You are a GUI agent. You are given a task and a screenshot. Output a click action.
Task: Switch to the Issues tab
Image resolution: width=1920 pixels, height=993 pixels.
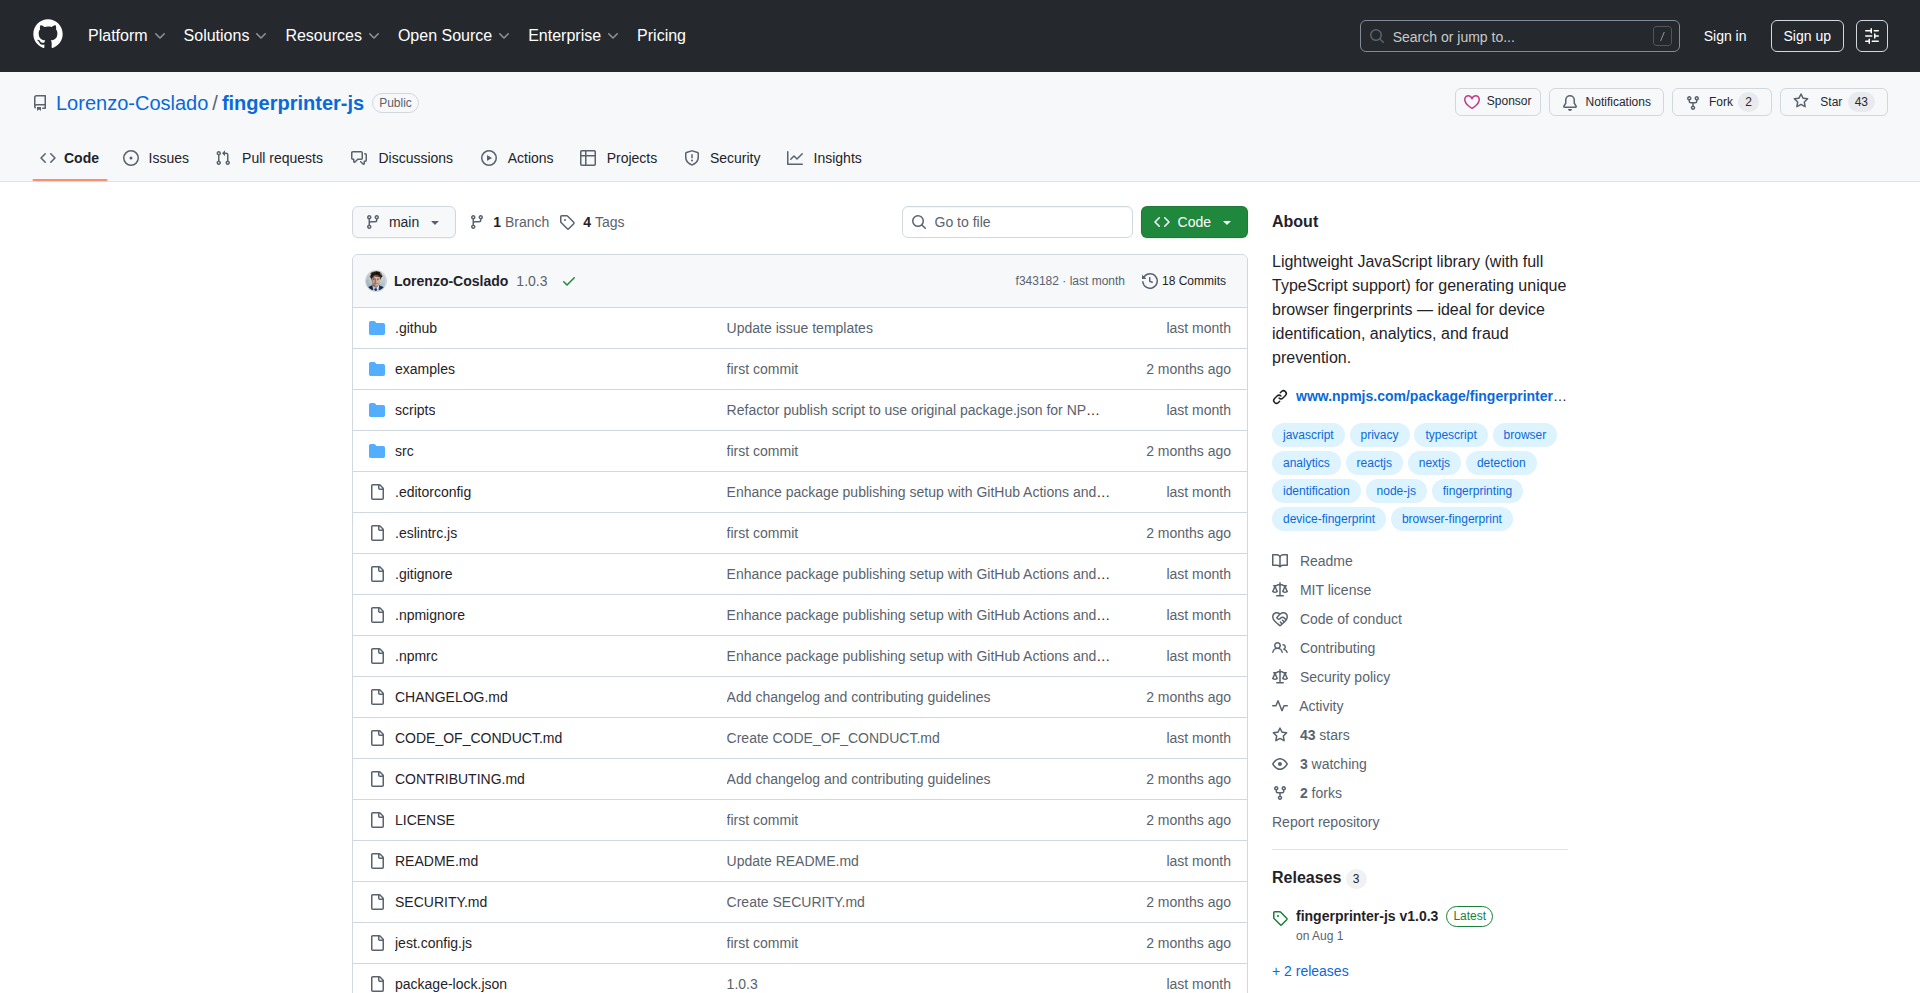click(156, 158)
